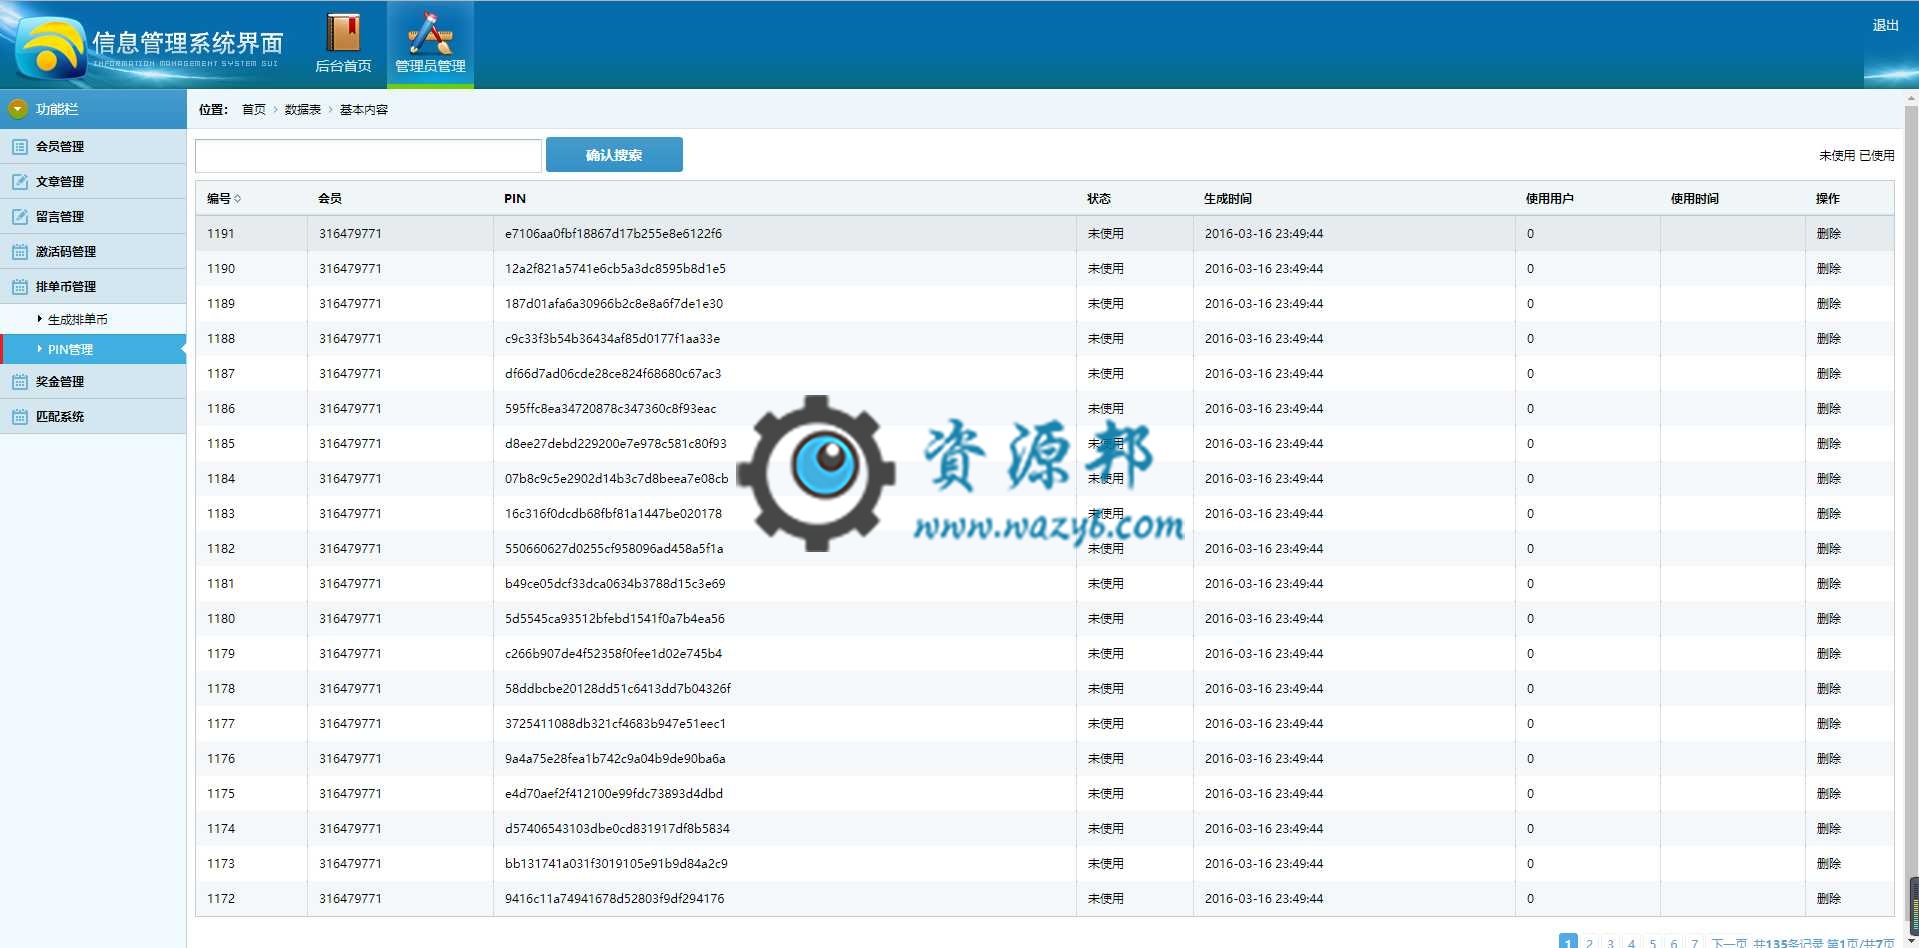Go to page 7 in pagination
This screenshot has height=948, width=1919.
pos(1694,942)
